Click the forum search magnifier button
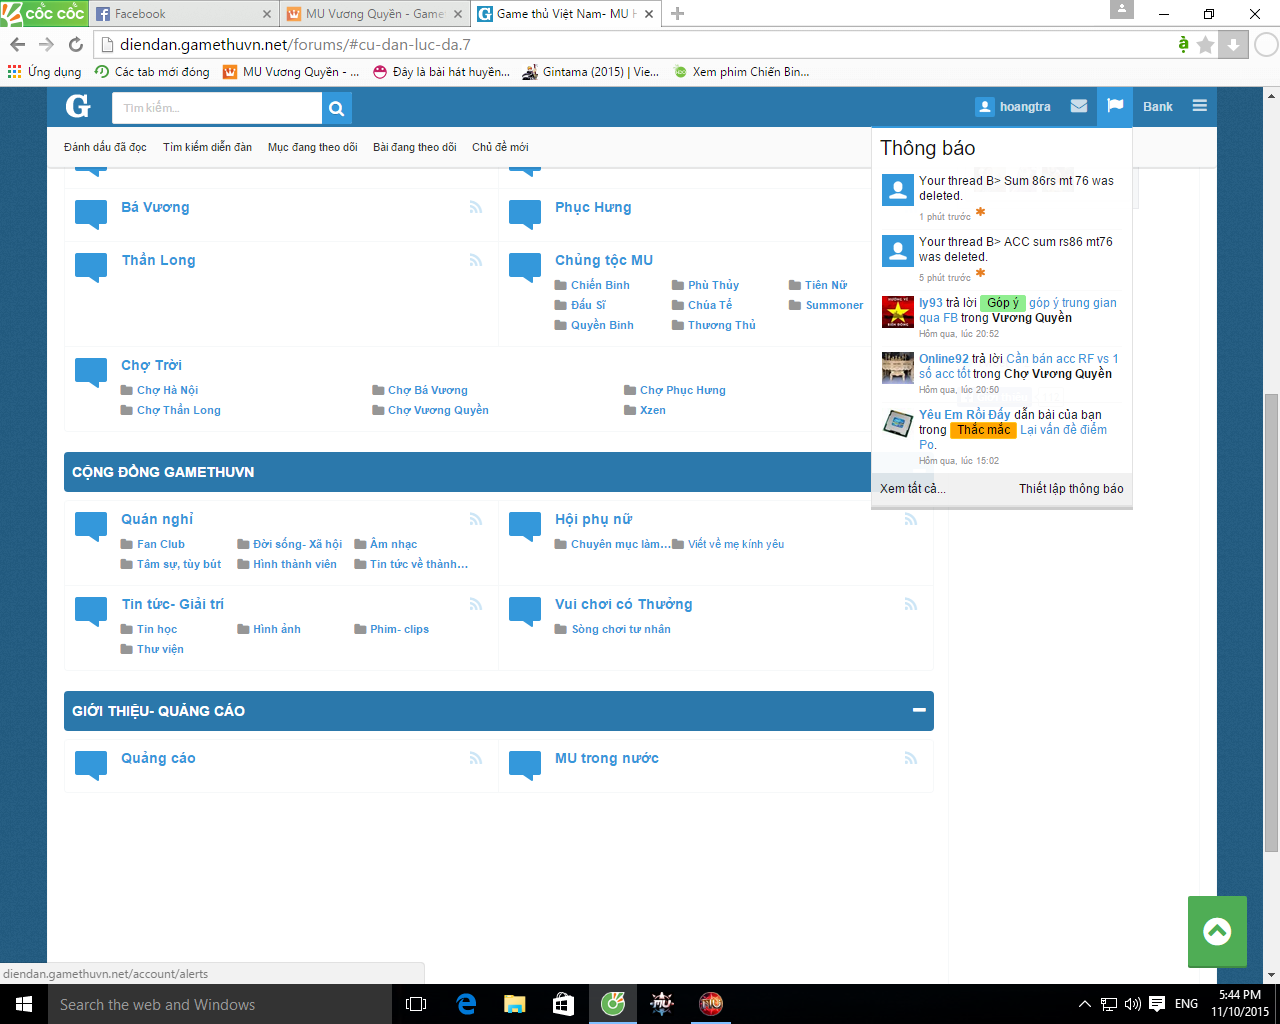This screenshot has width=1280, height=1024. pos(337,108)
